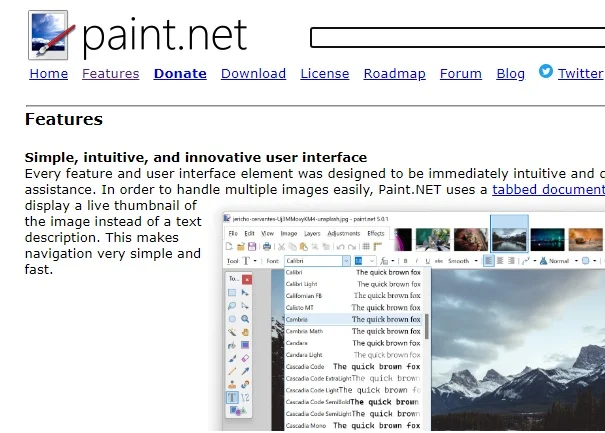Follow the Download link

point(253,74)
